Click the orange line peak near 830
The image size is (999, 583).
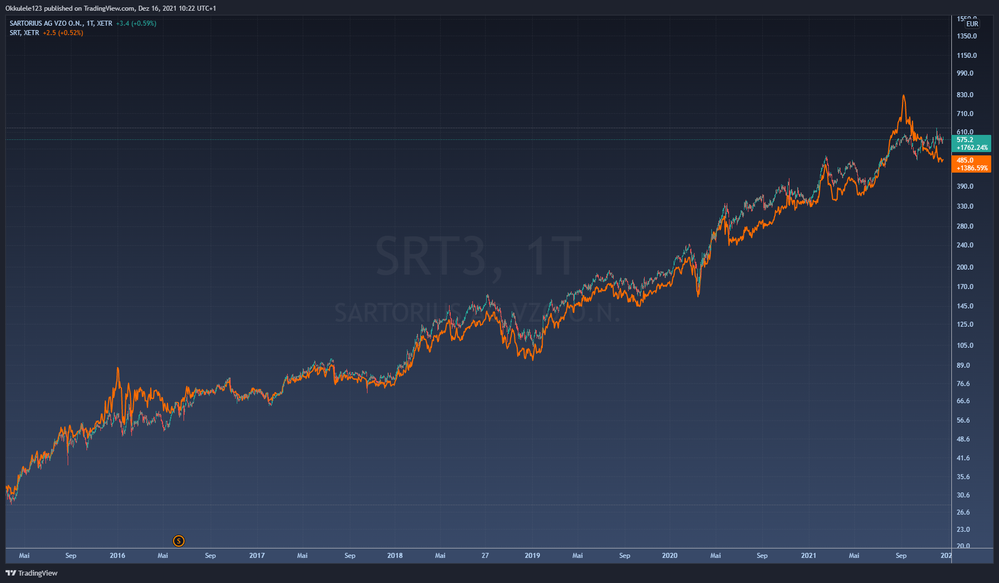pos(903,97)
